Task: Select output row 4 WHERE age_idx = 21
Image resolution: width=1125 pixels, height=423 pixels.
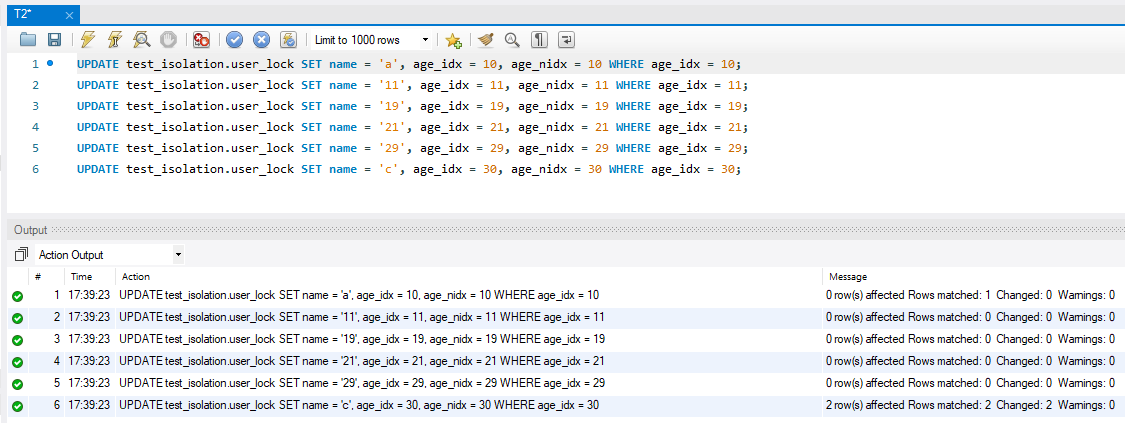Action: [552, 361]
